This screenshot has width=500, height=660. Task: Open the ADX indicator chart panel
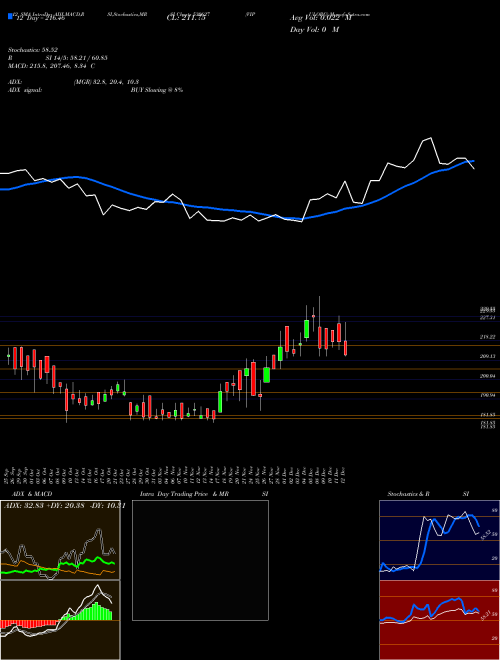click(x=60, y=540)
